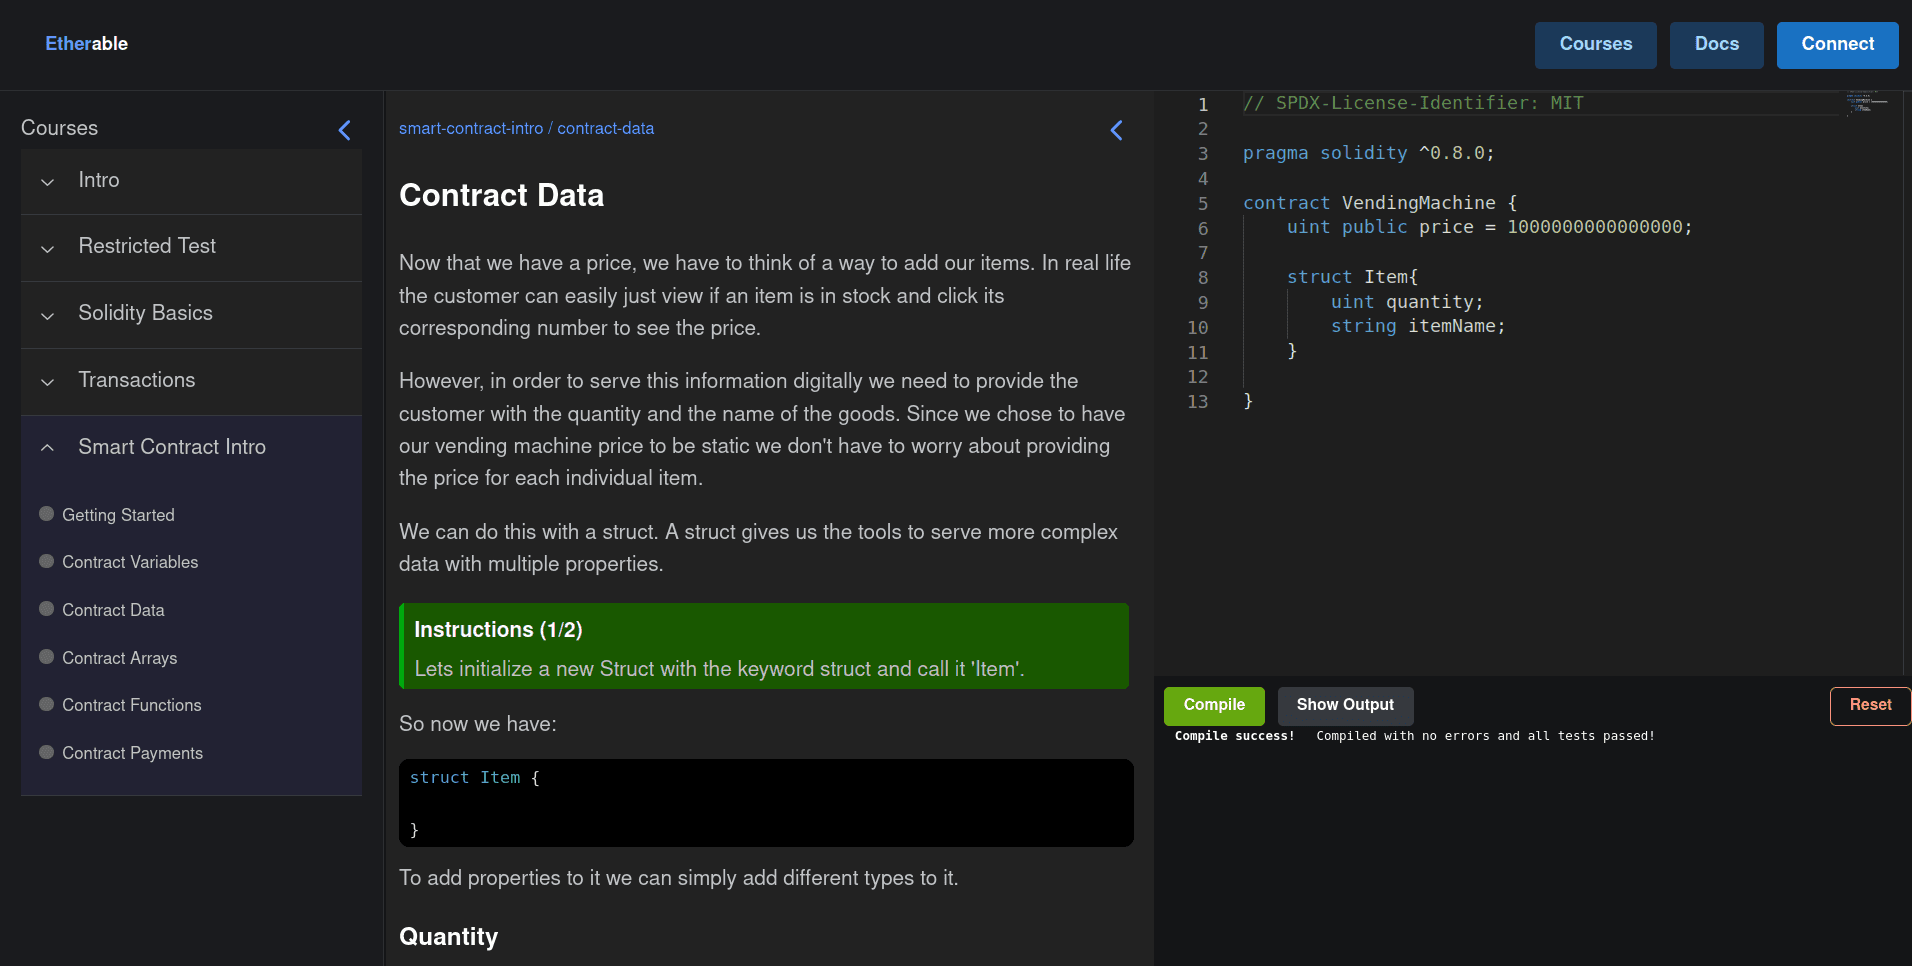Open the Courses page from the header
This screenshot has height=966, width=1912.
(x=1595, y=45)
